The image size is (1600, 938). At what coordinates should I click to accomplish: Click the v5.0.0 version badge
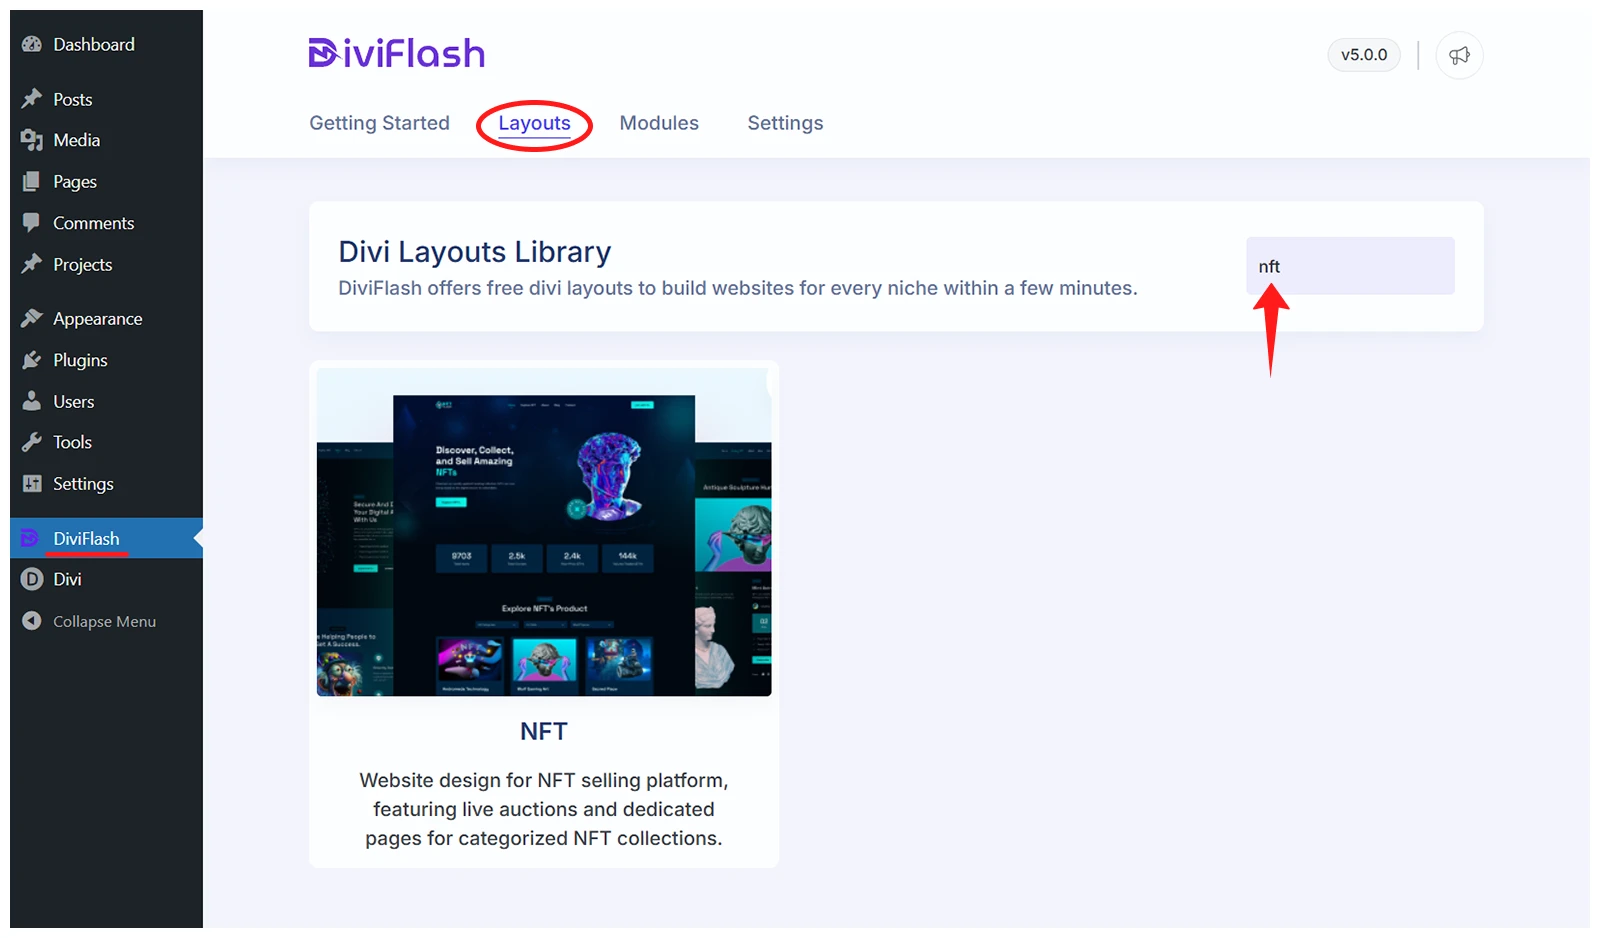pos(1364,55)
